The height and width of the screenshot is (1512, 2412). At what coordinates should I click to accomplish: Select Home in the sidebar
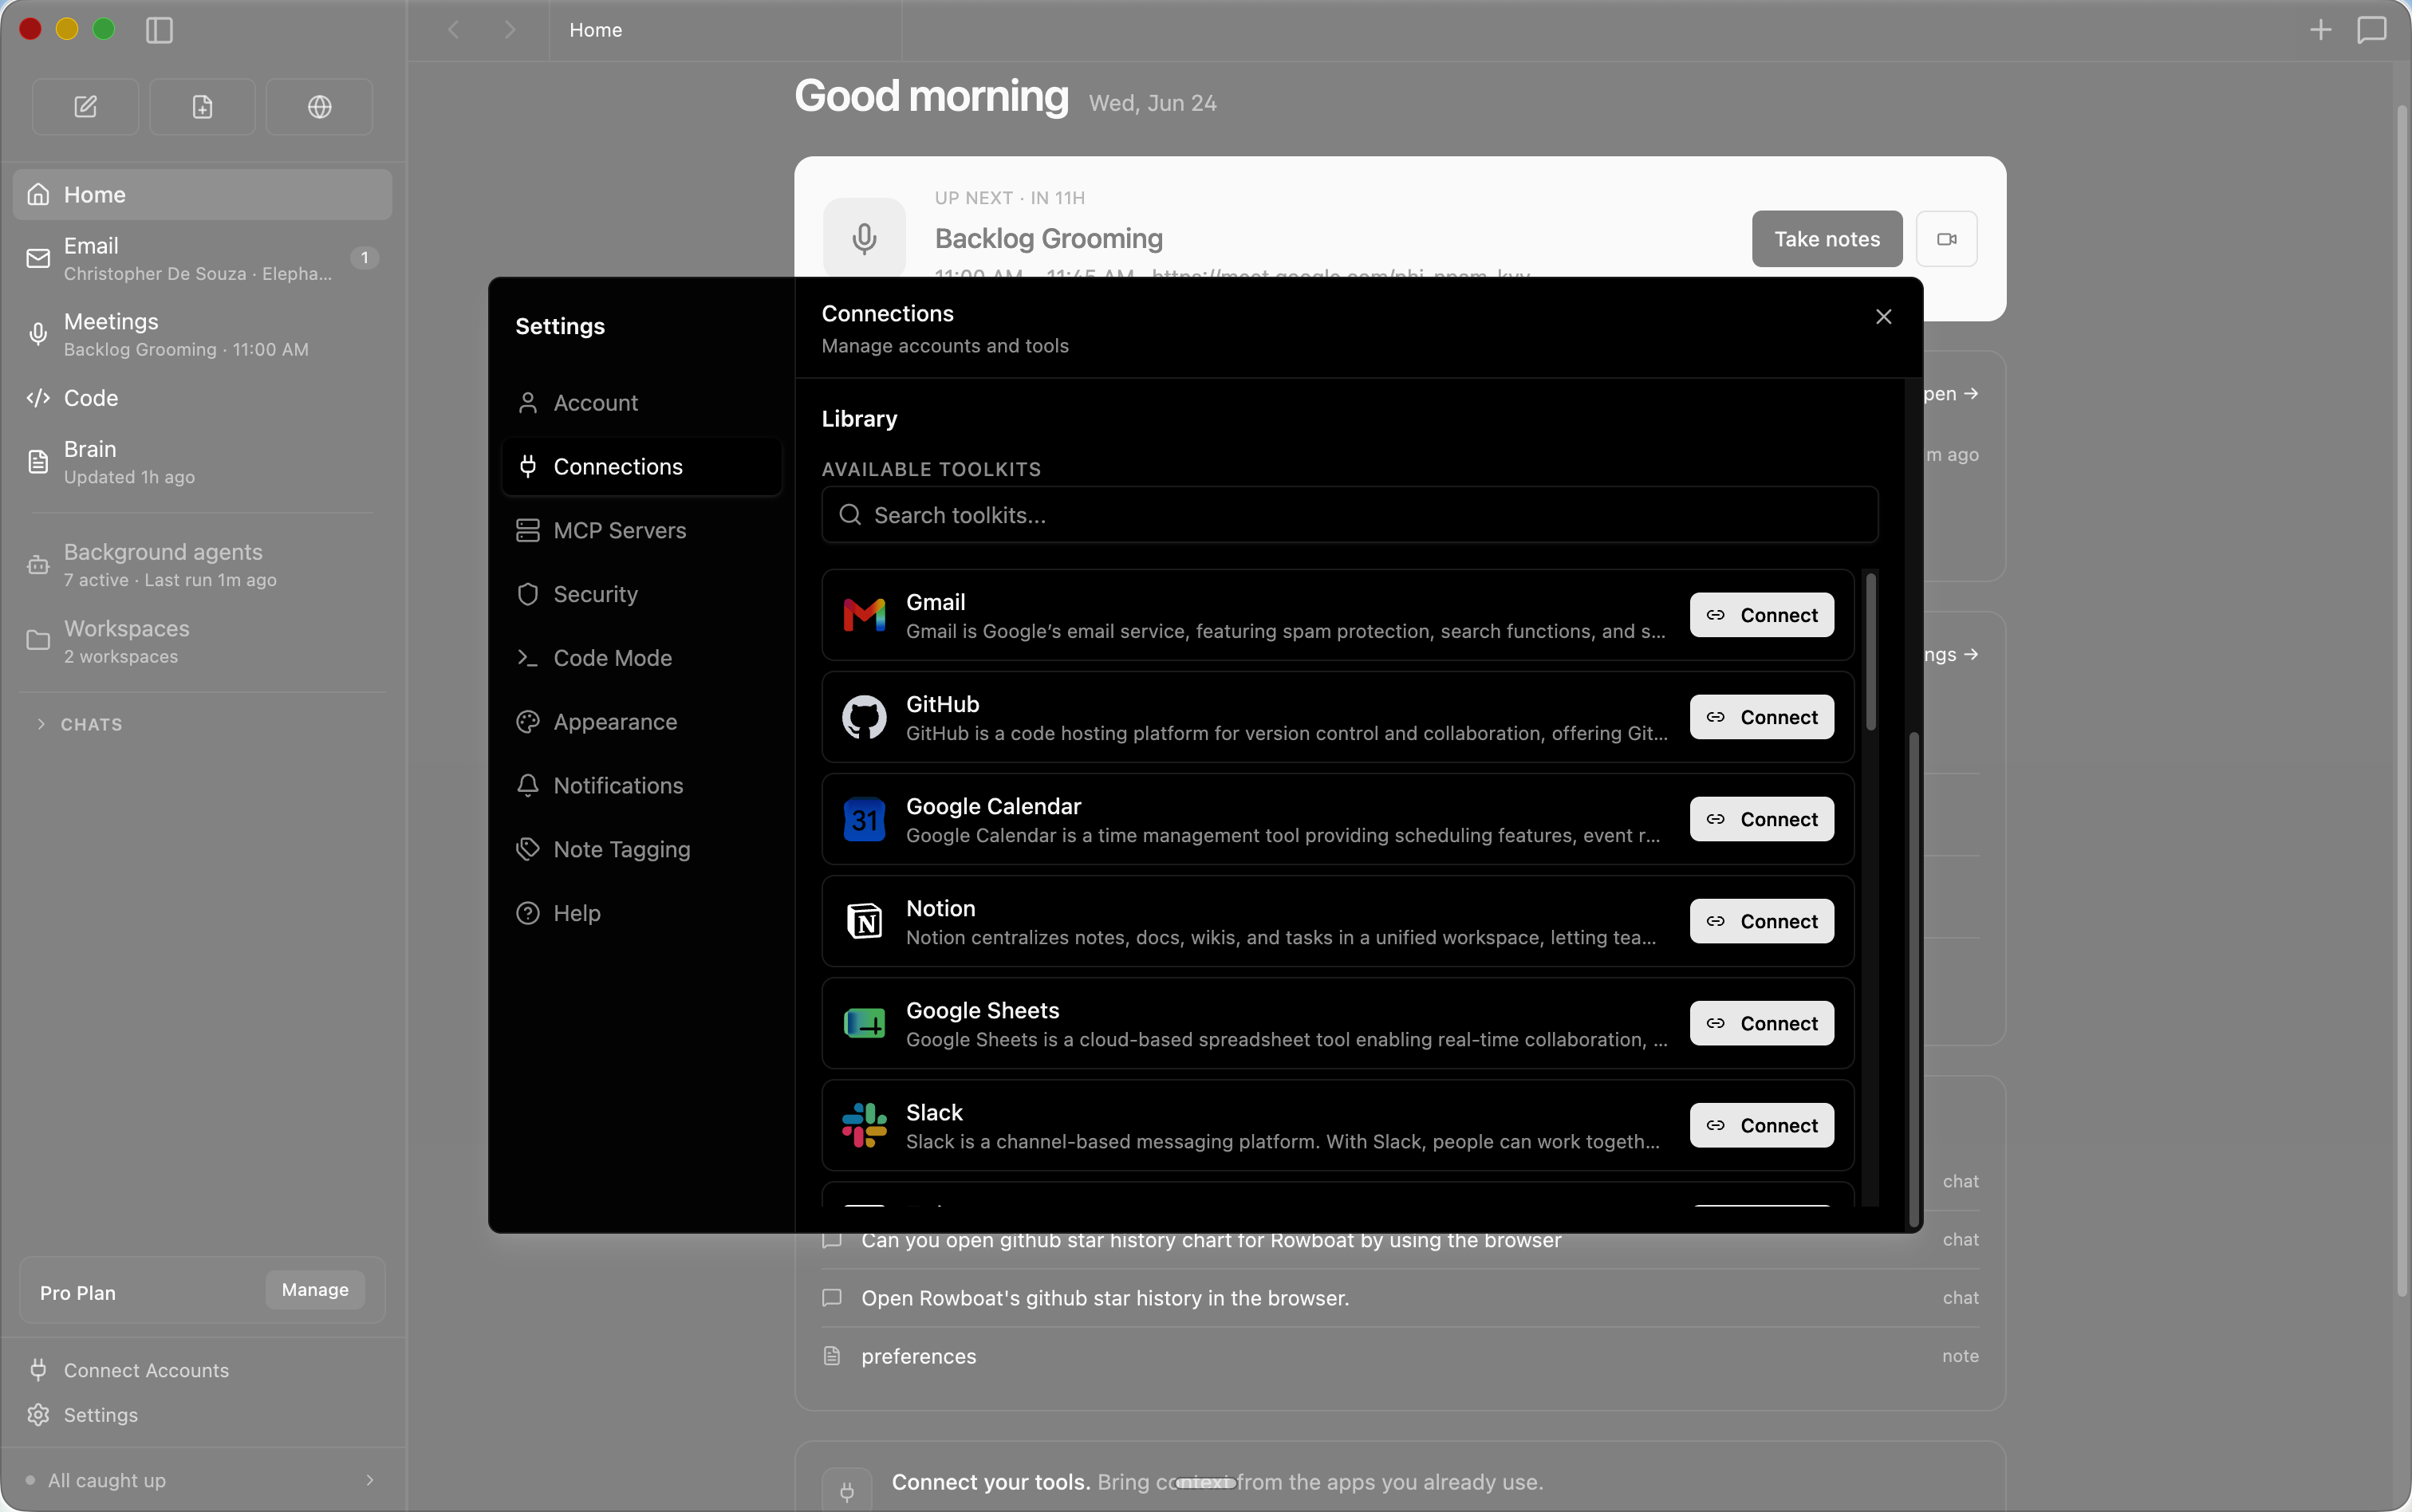(203, 195)
